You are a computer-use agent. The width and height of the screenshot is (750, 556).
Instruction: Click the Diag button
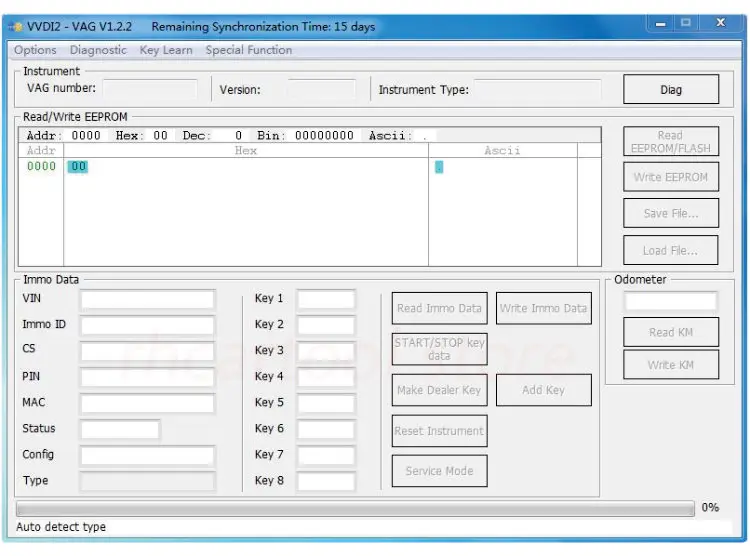671,89
